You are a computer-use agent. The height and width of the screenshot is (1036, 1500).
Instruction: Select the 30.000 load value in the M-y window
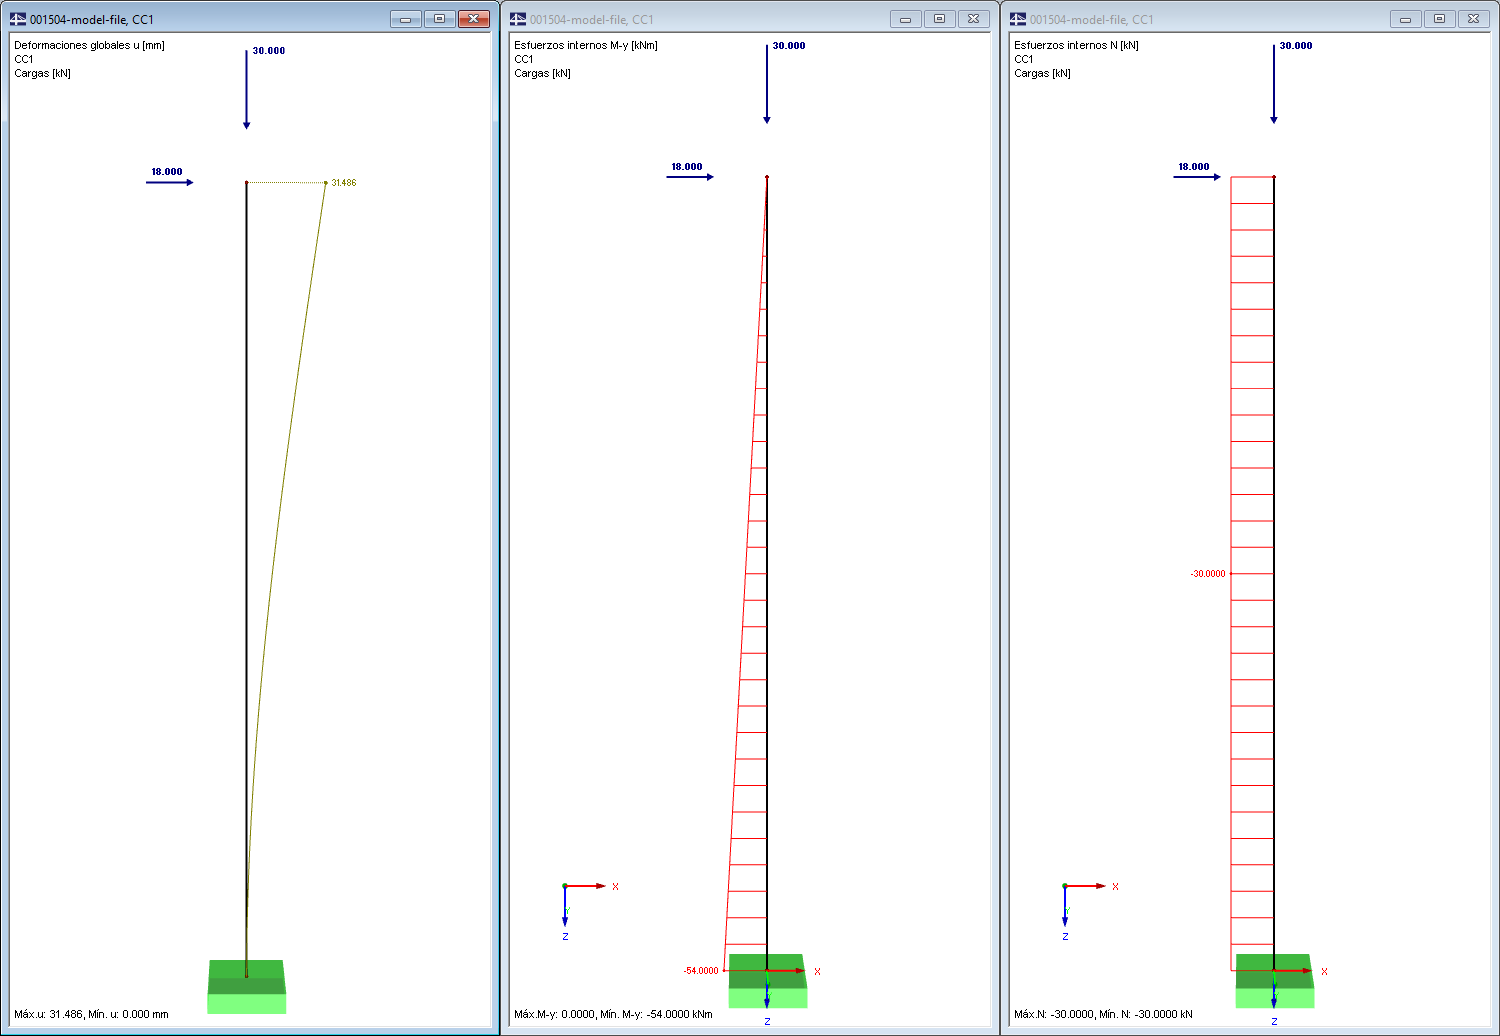pyautogui.click(x=789, y=45)
